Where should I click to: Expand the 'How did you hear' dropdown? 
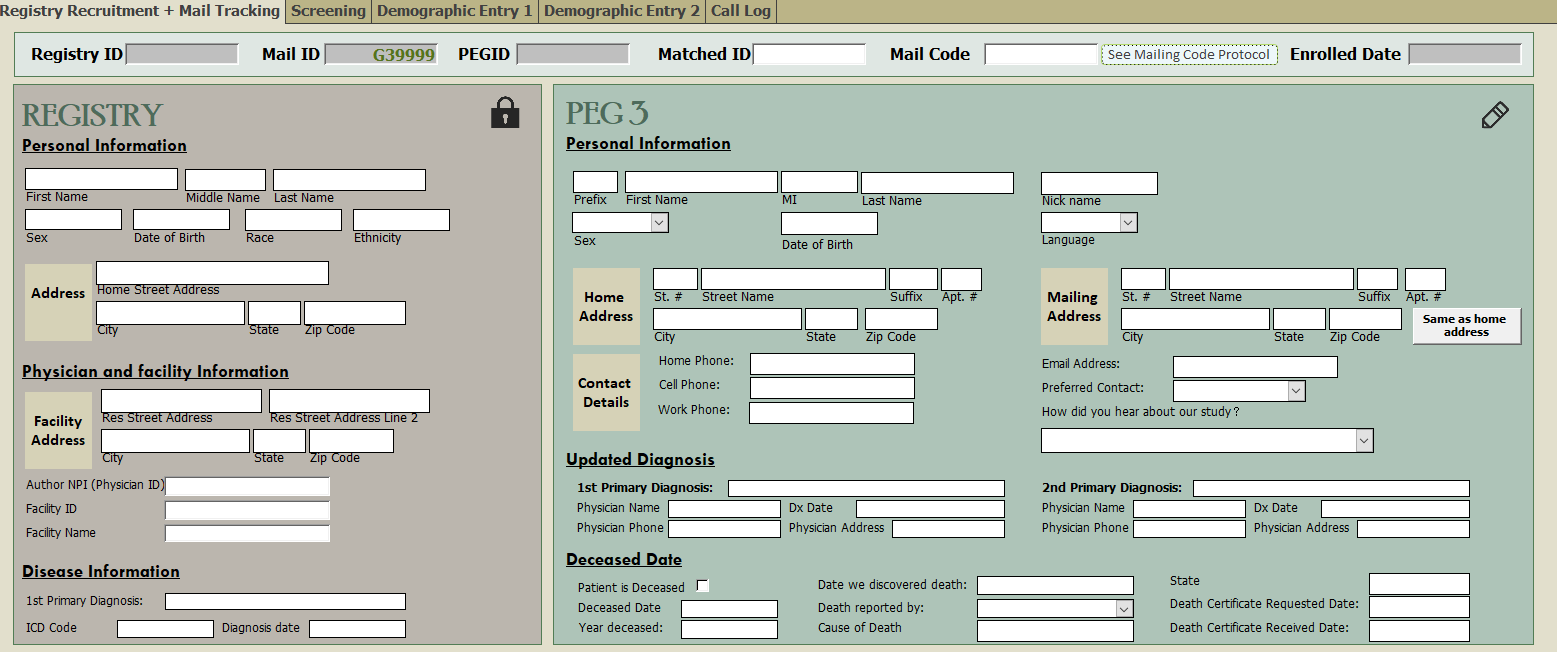coord(1363,441)
